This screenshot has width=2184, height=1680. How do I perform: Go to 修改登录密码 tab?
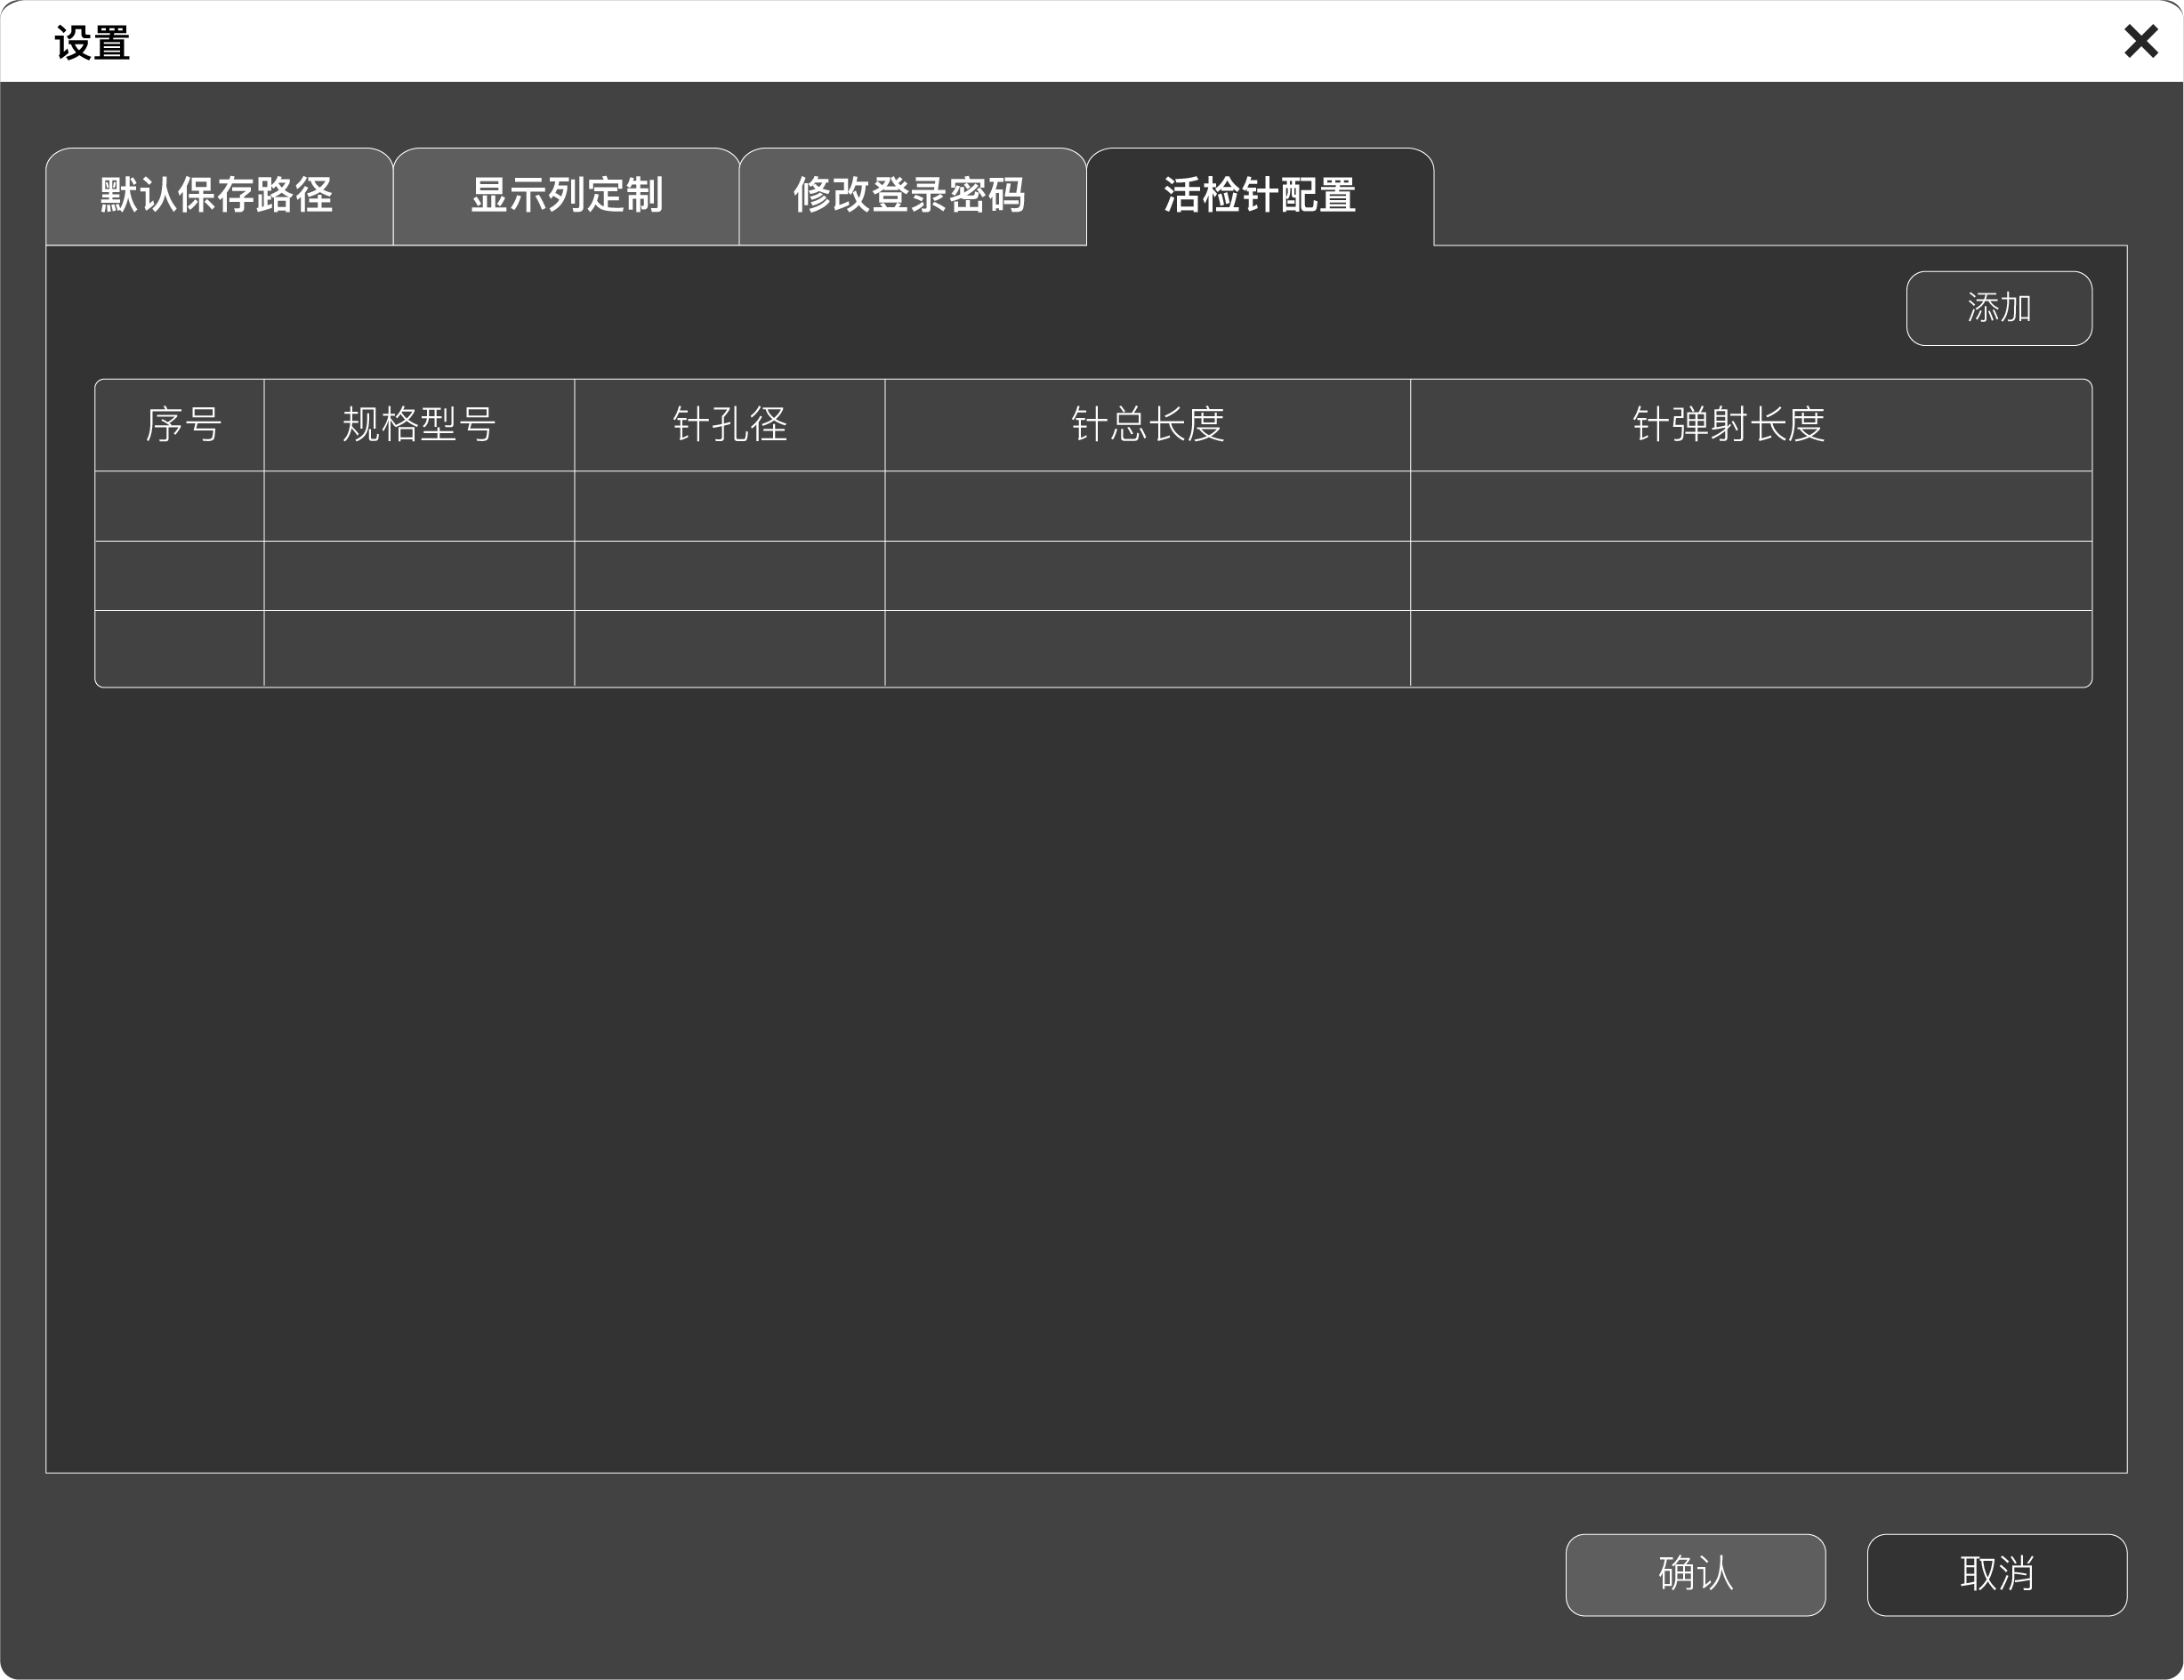pos(911,196)
